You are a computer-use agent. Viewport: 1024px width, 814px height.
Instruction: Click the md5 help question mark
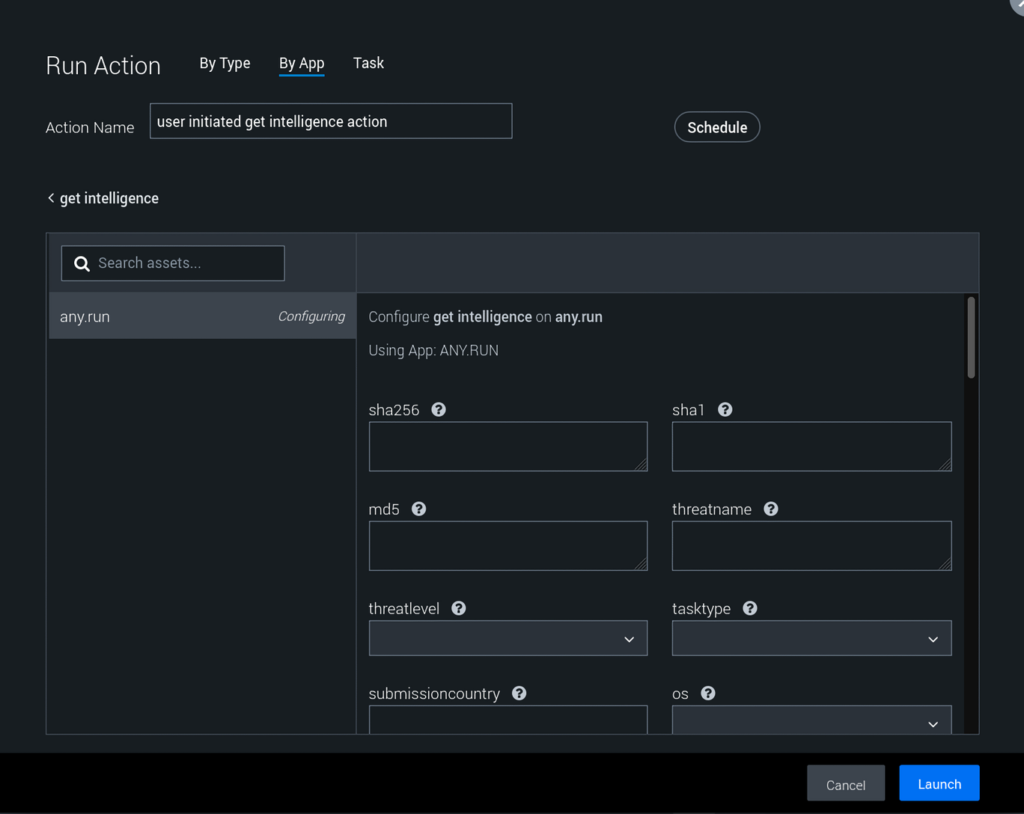[x=419, y=509]
